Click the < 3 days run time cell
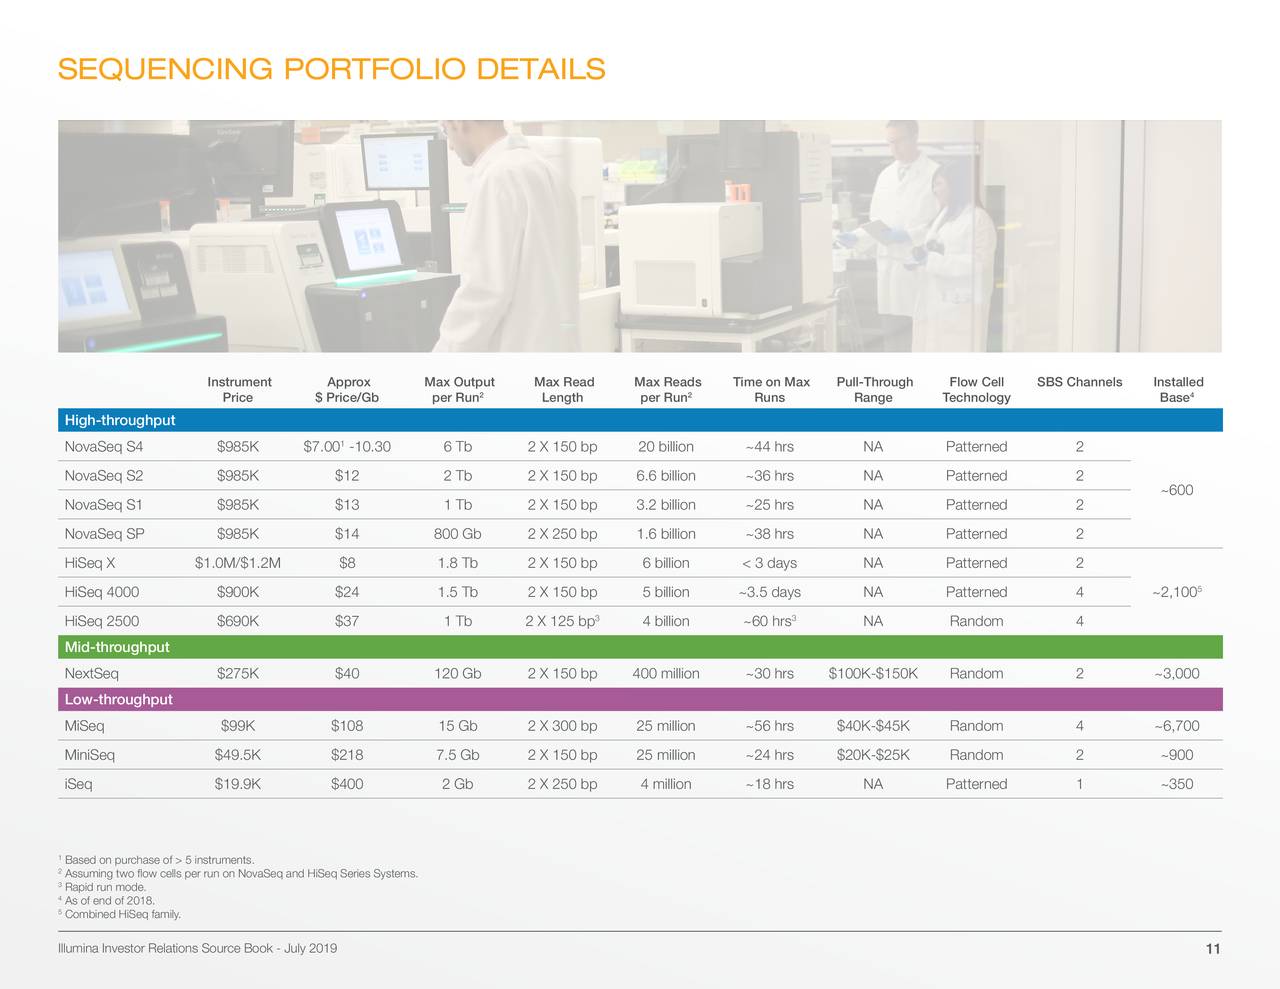Image resolution: width=1280 pixels, height=989 pixels. (770, 563)
